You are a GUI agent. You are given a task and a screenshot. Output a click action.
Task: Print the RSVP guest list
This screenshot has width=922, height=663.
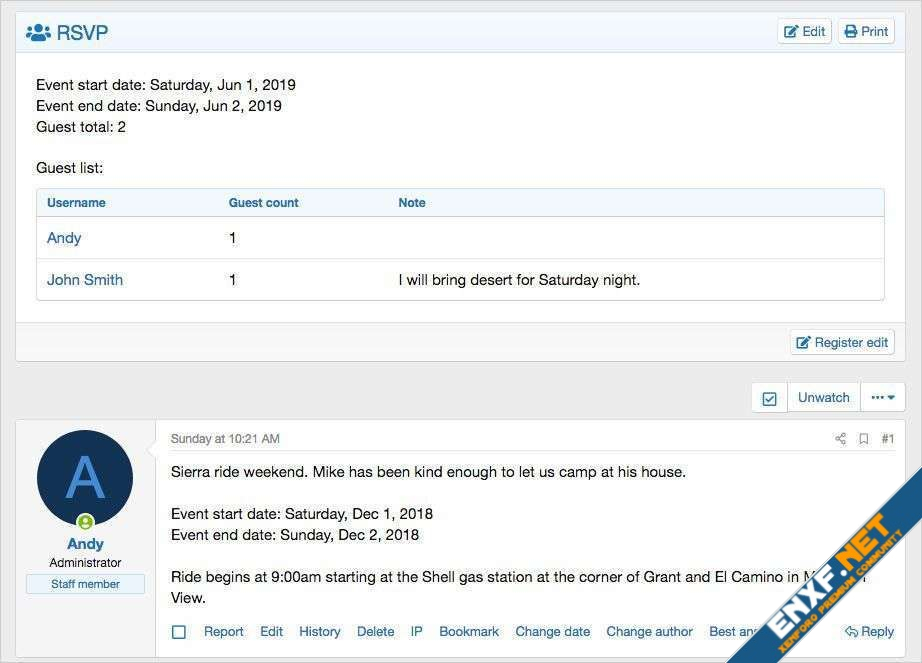point(866,32)
